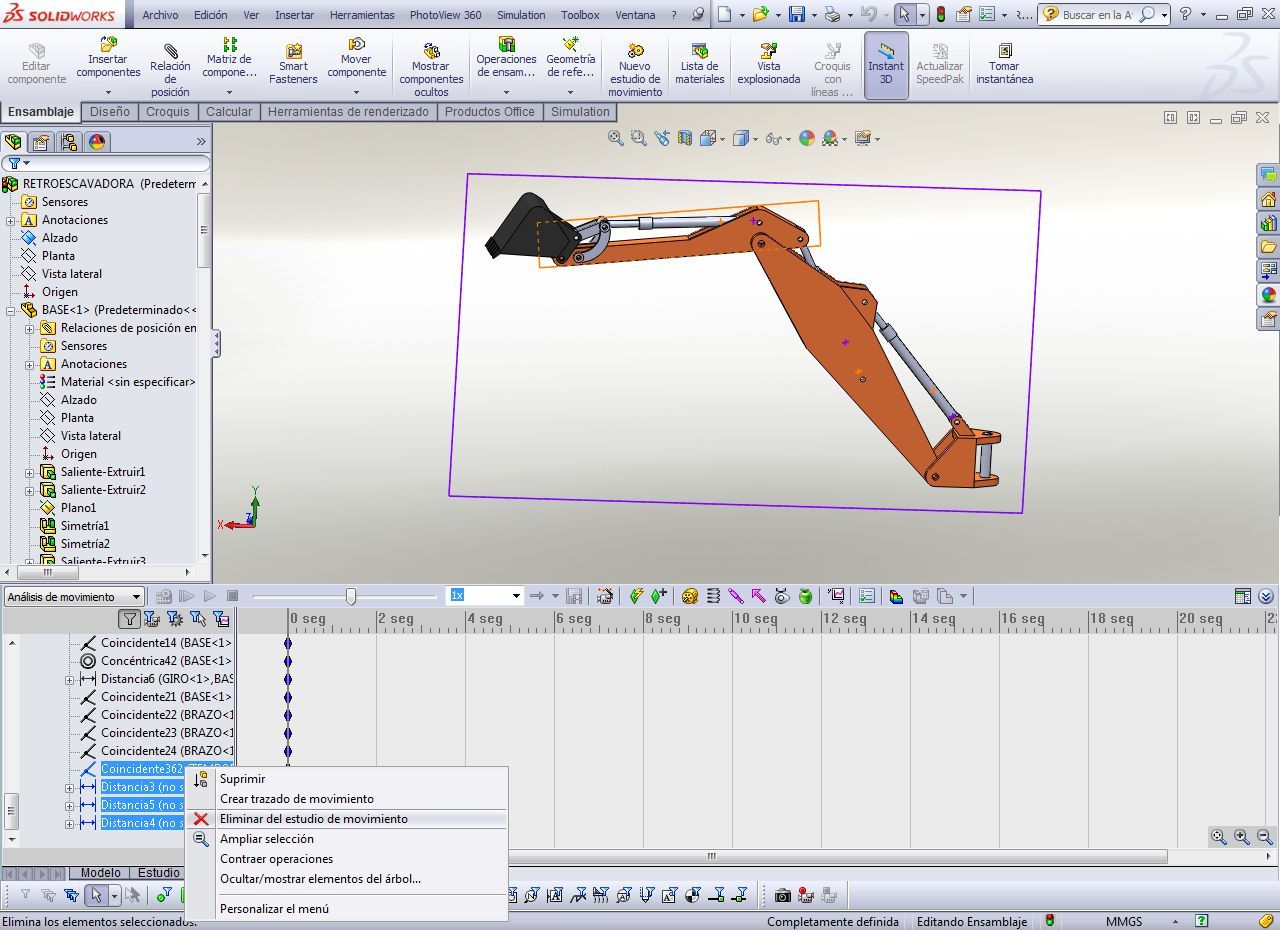Click edit appearance color ball icon
This screenshot has height=930, width=1280.
coord(807,139)
